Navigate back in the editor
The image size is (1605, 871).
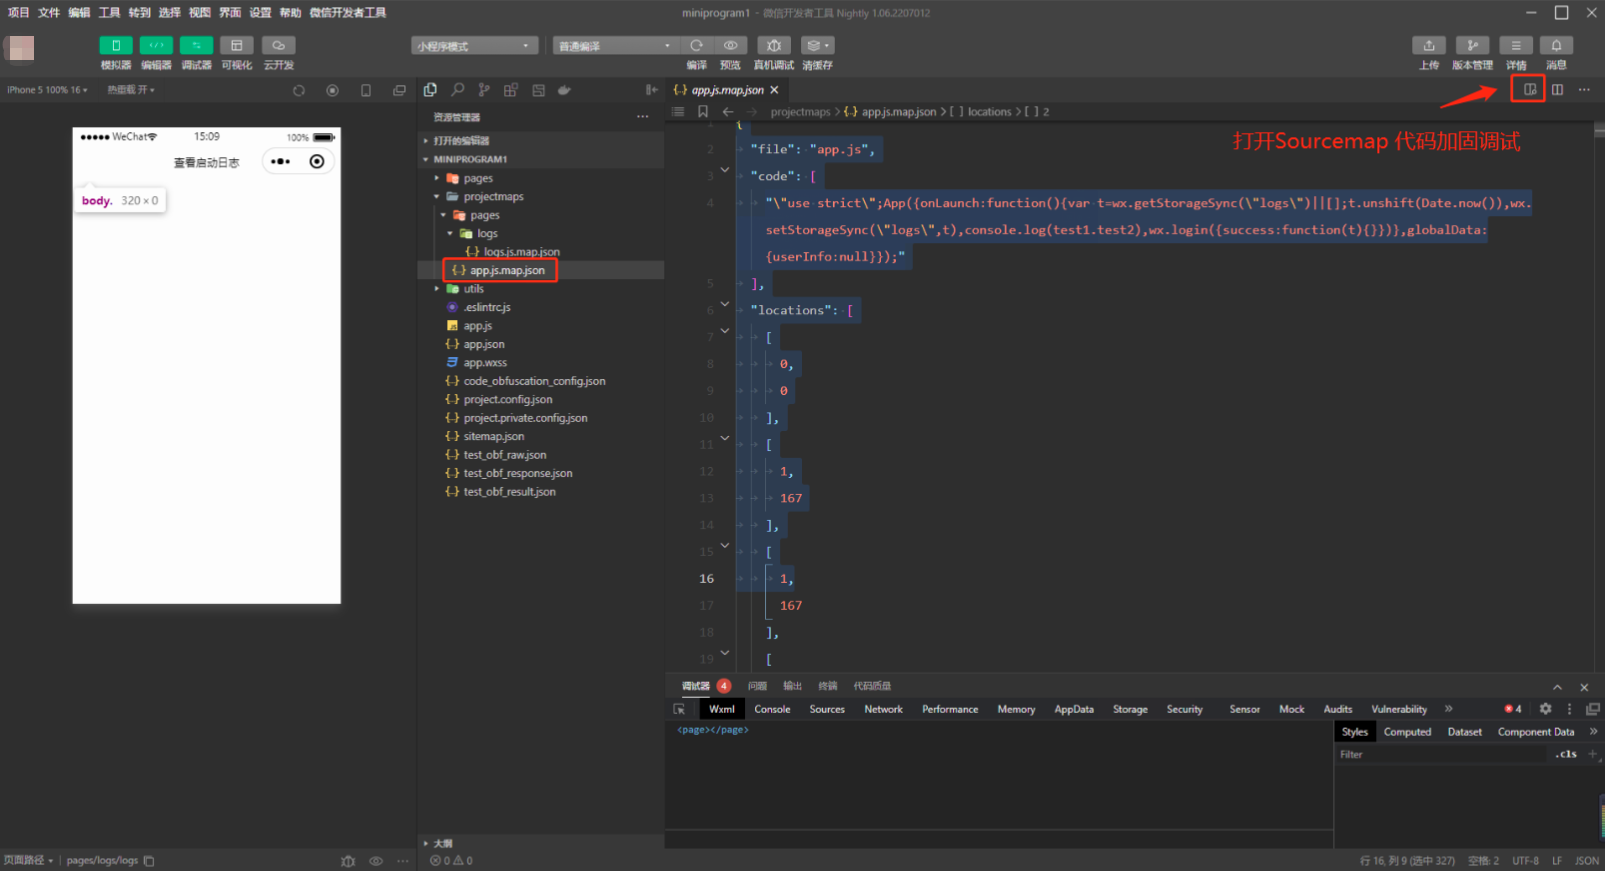[728, 112]
